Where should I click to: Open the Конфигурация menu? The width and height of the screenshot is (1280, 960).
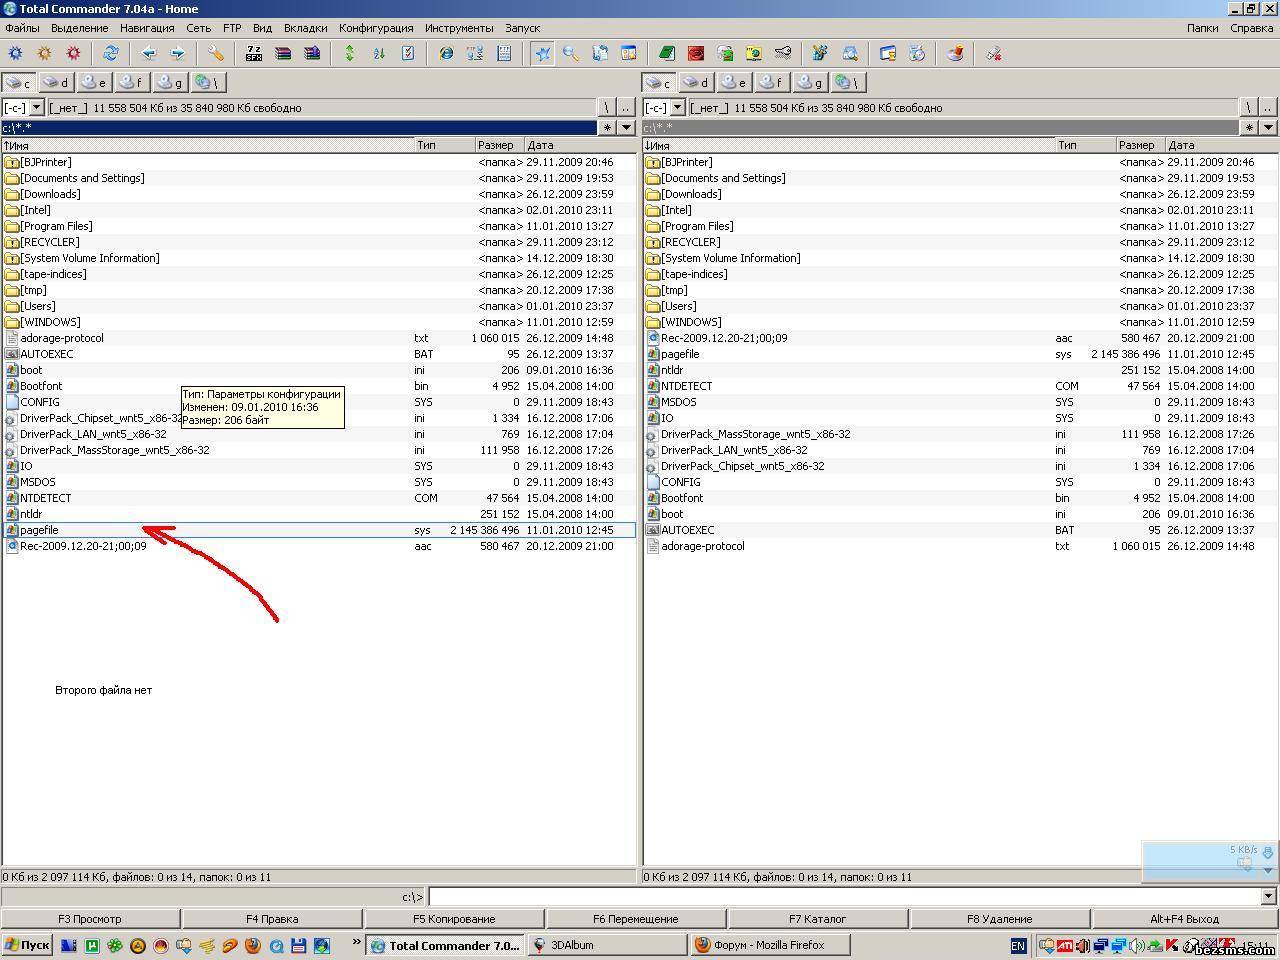[x=376, y=28]
